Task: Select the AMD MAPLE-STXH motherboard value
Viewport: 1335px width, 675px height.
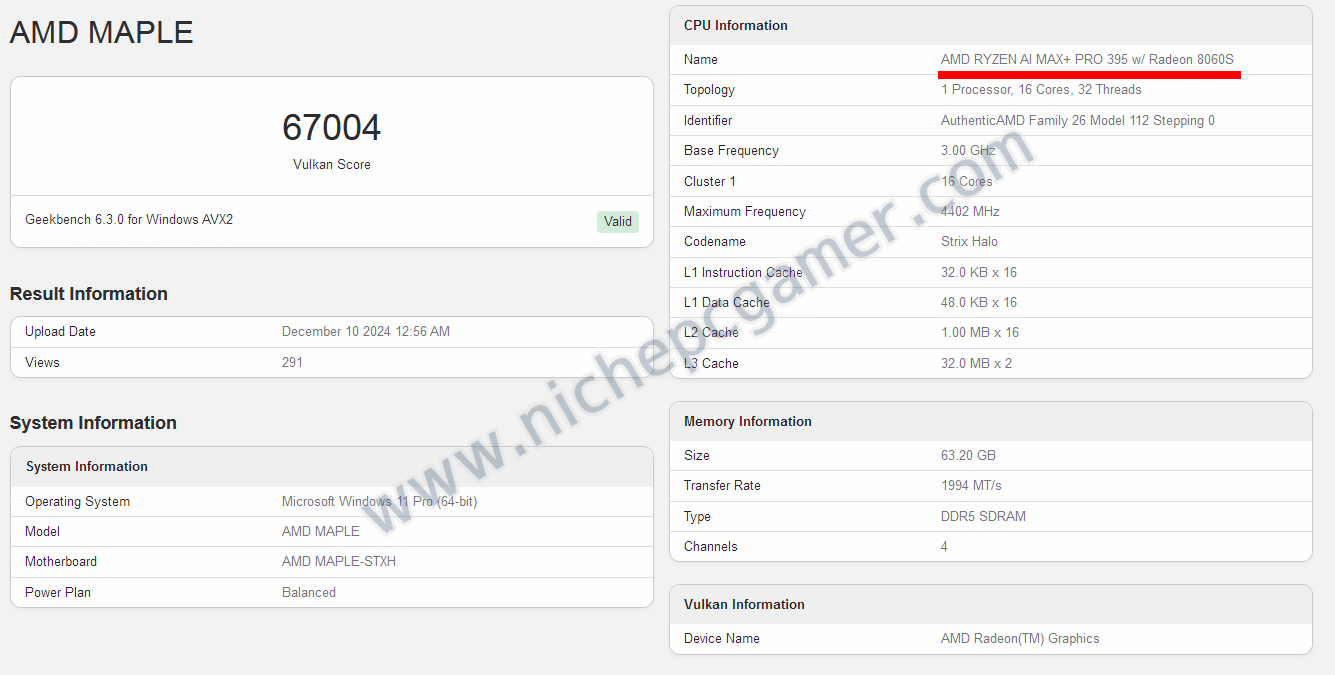Action: (x=339, y=562)
